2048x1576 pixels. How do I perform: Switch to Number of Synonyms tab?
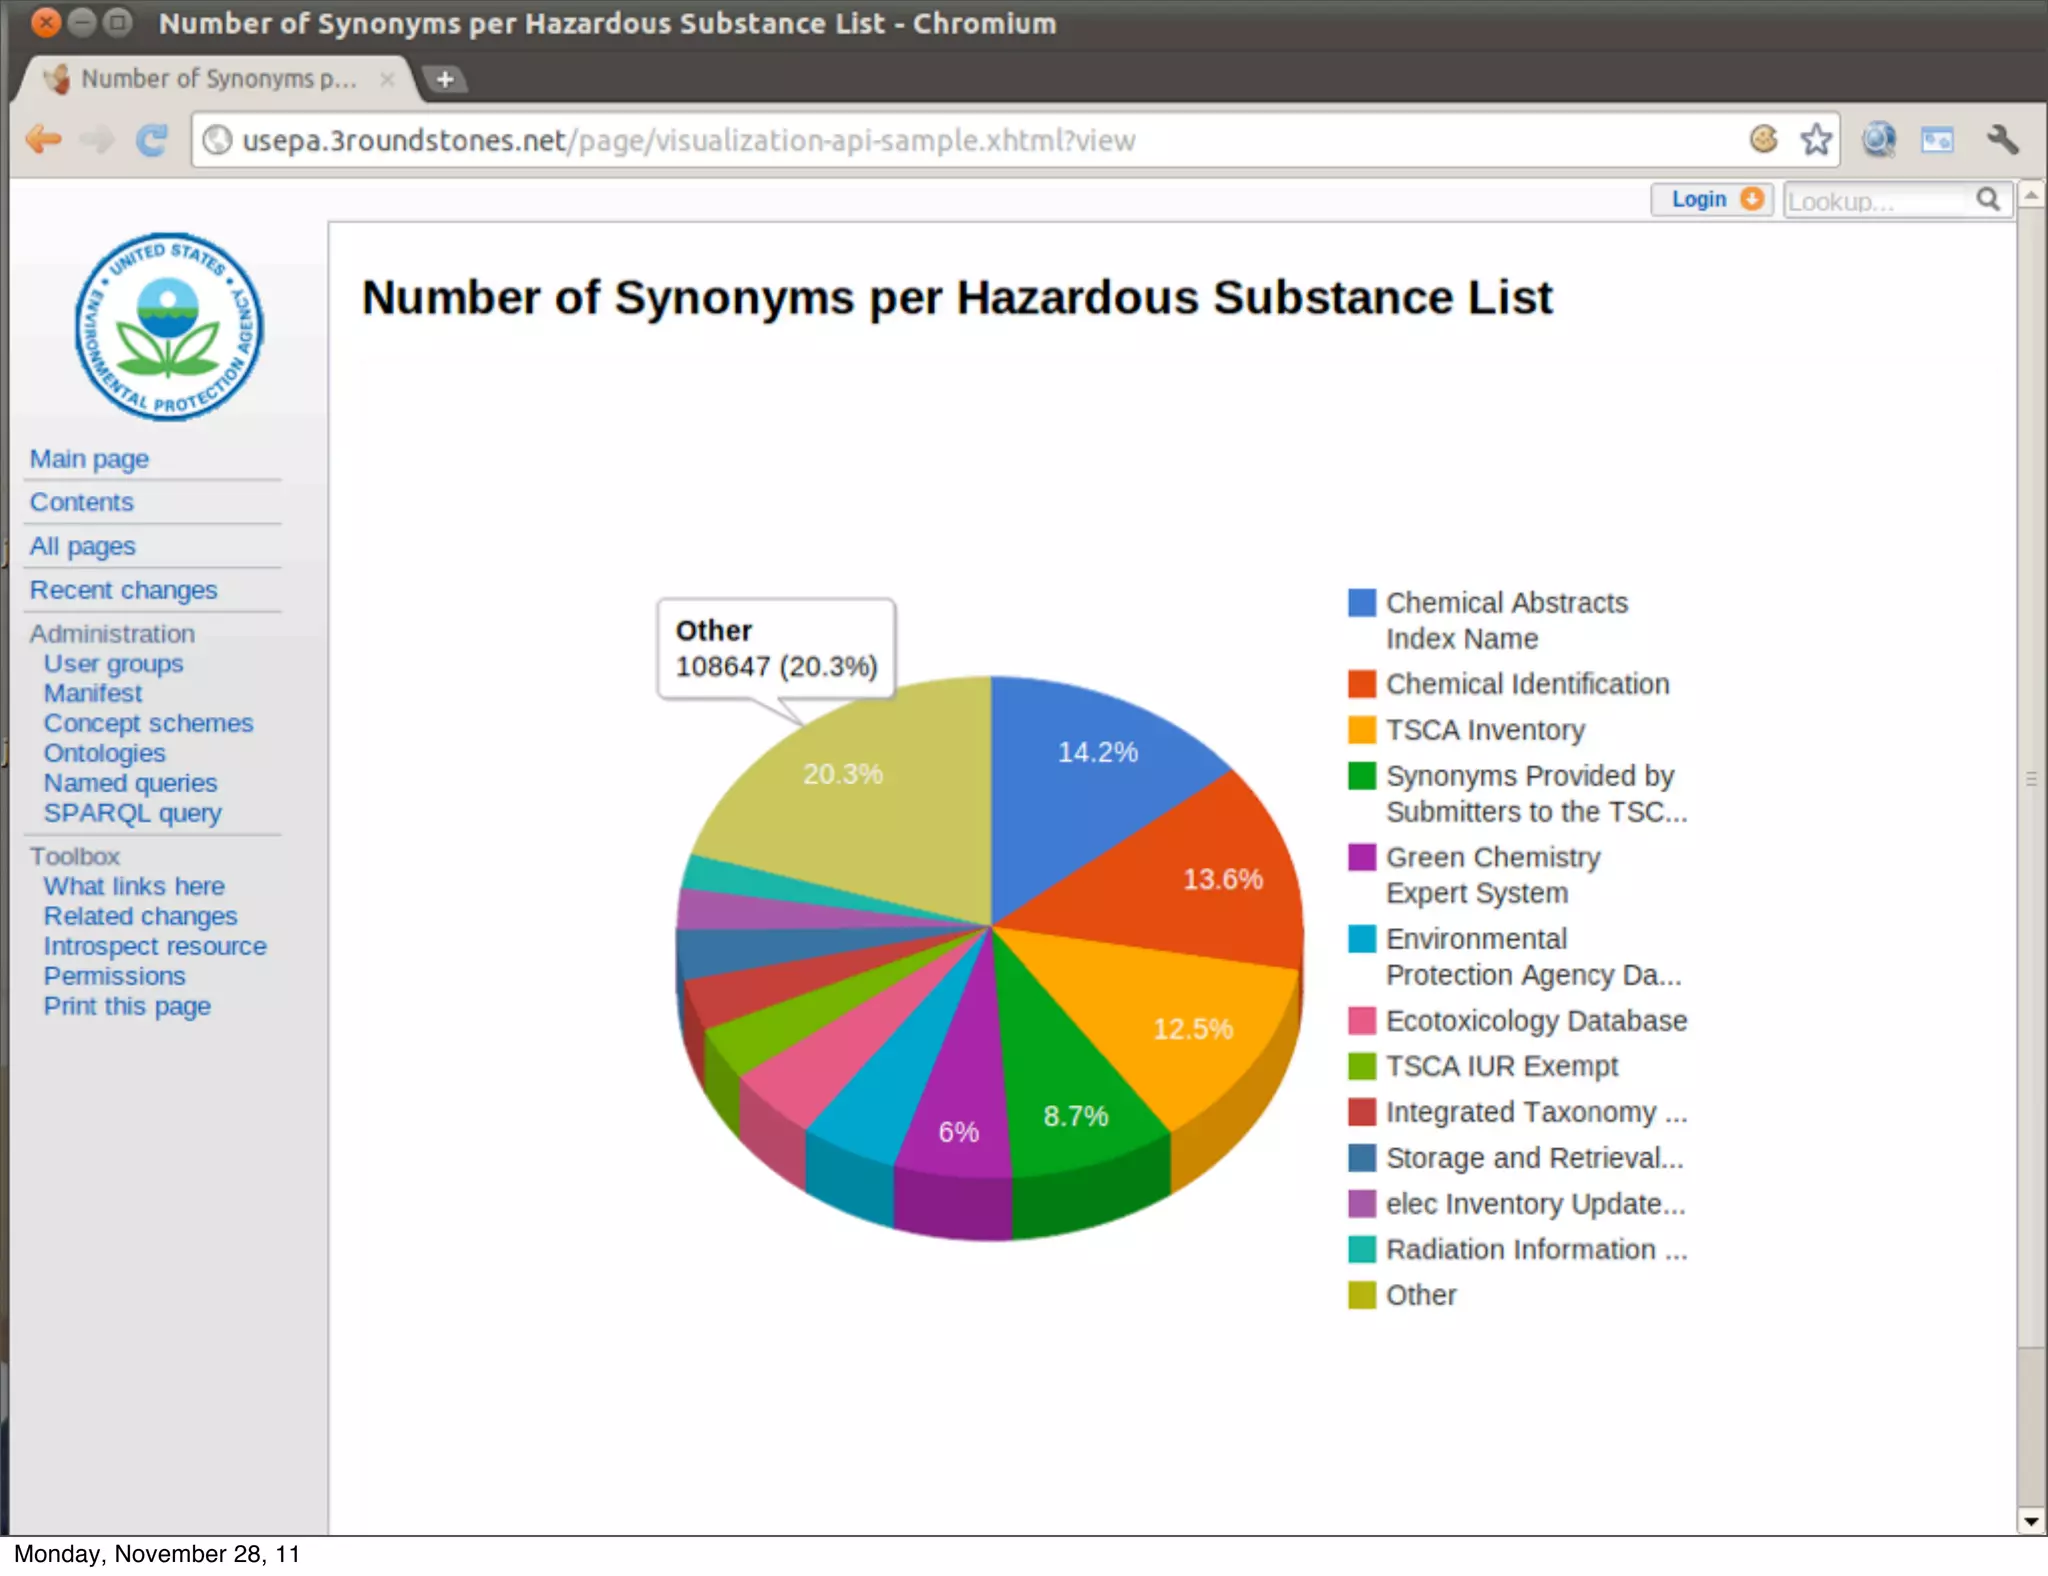(x=217, y=79)
